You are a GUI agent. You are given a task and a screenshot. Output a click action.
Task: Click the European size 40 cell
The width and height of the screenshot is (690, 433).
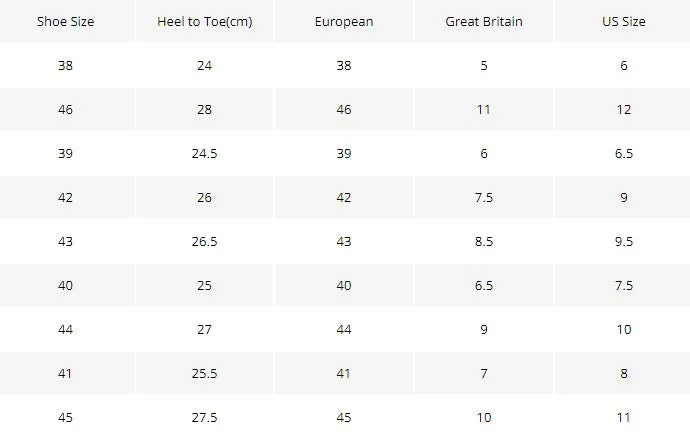click(344, 286)
